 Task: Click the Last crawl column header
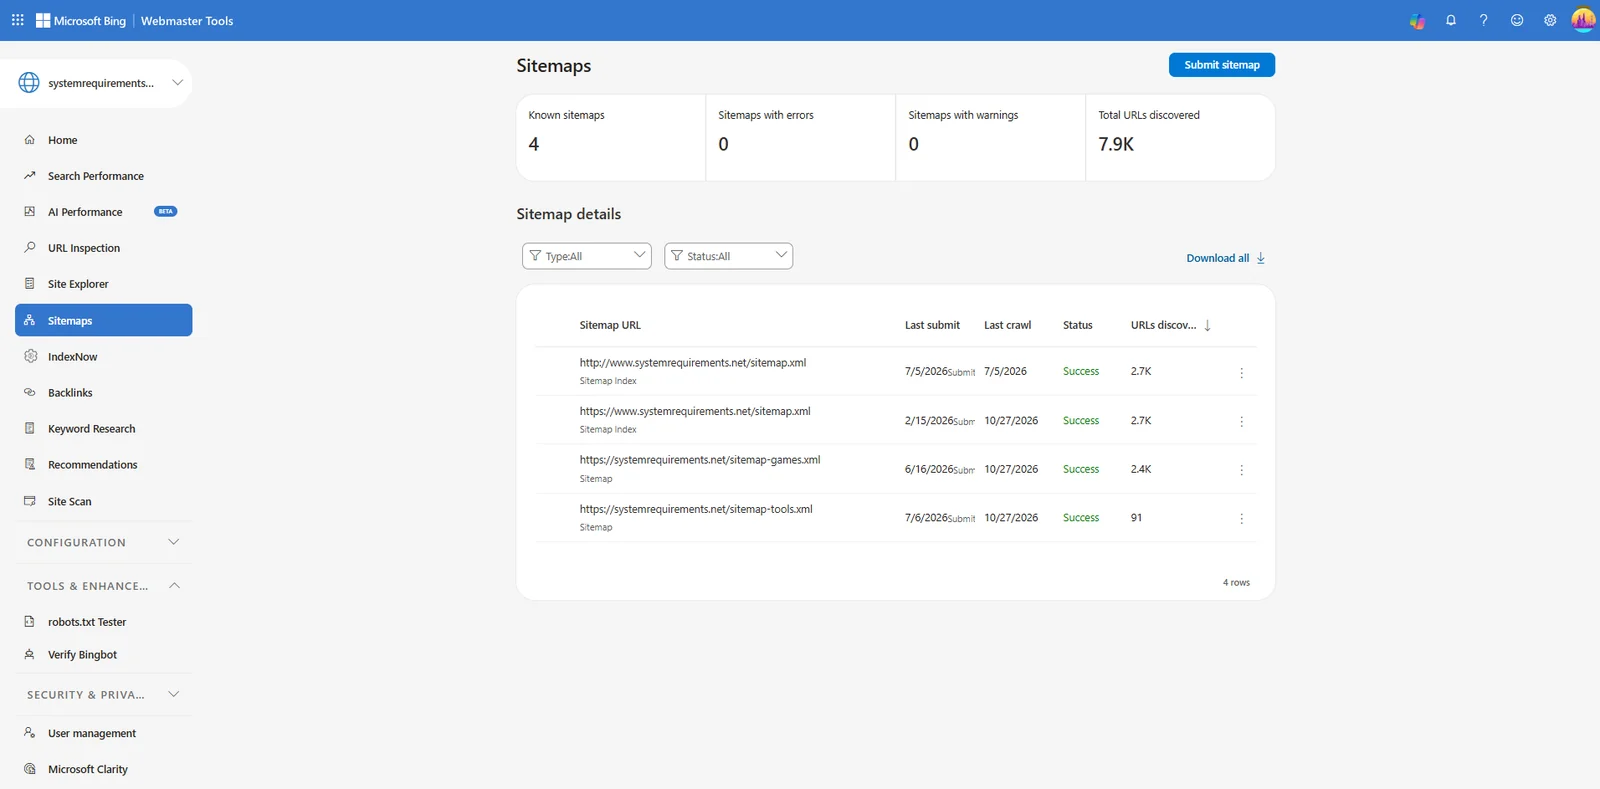point(1007,325)
